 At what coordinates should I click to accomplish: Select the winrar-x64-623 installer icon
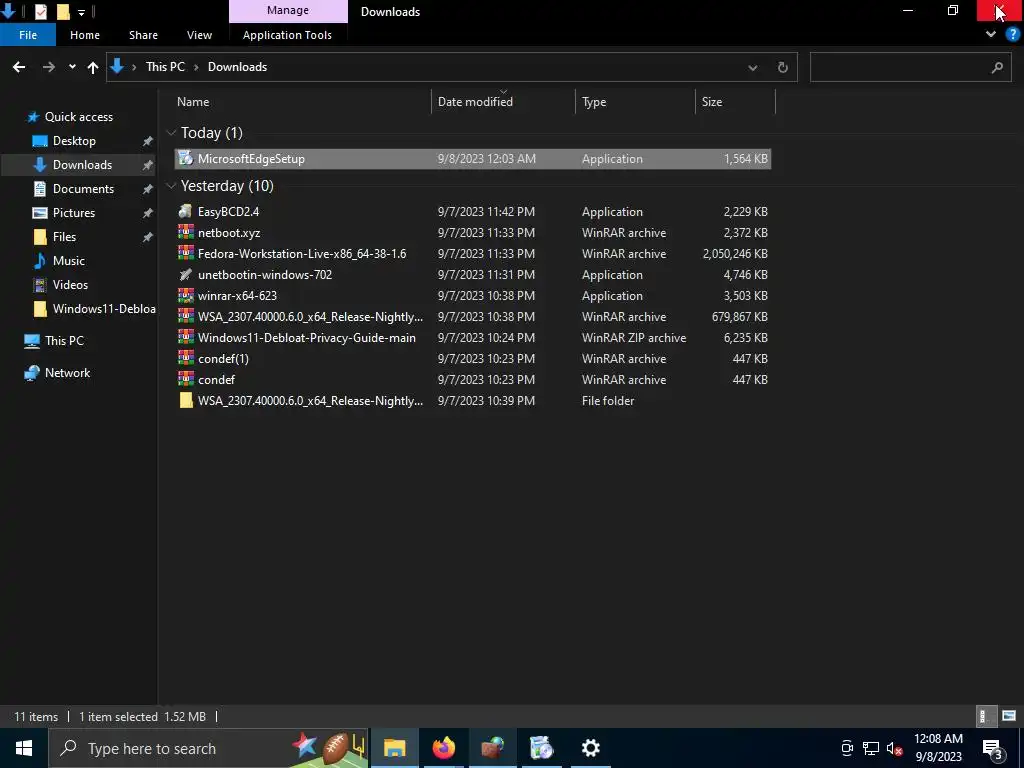click(185, 295)
